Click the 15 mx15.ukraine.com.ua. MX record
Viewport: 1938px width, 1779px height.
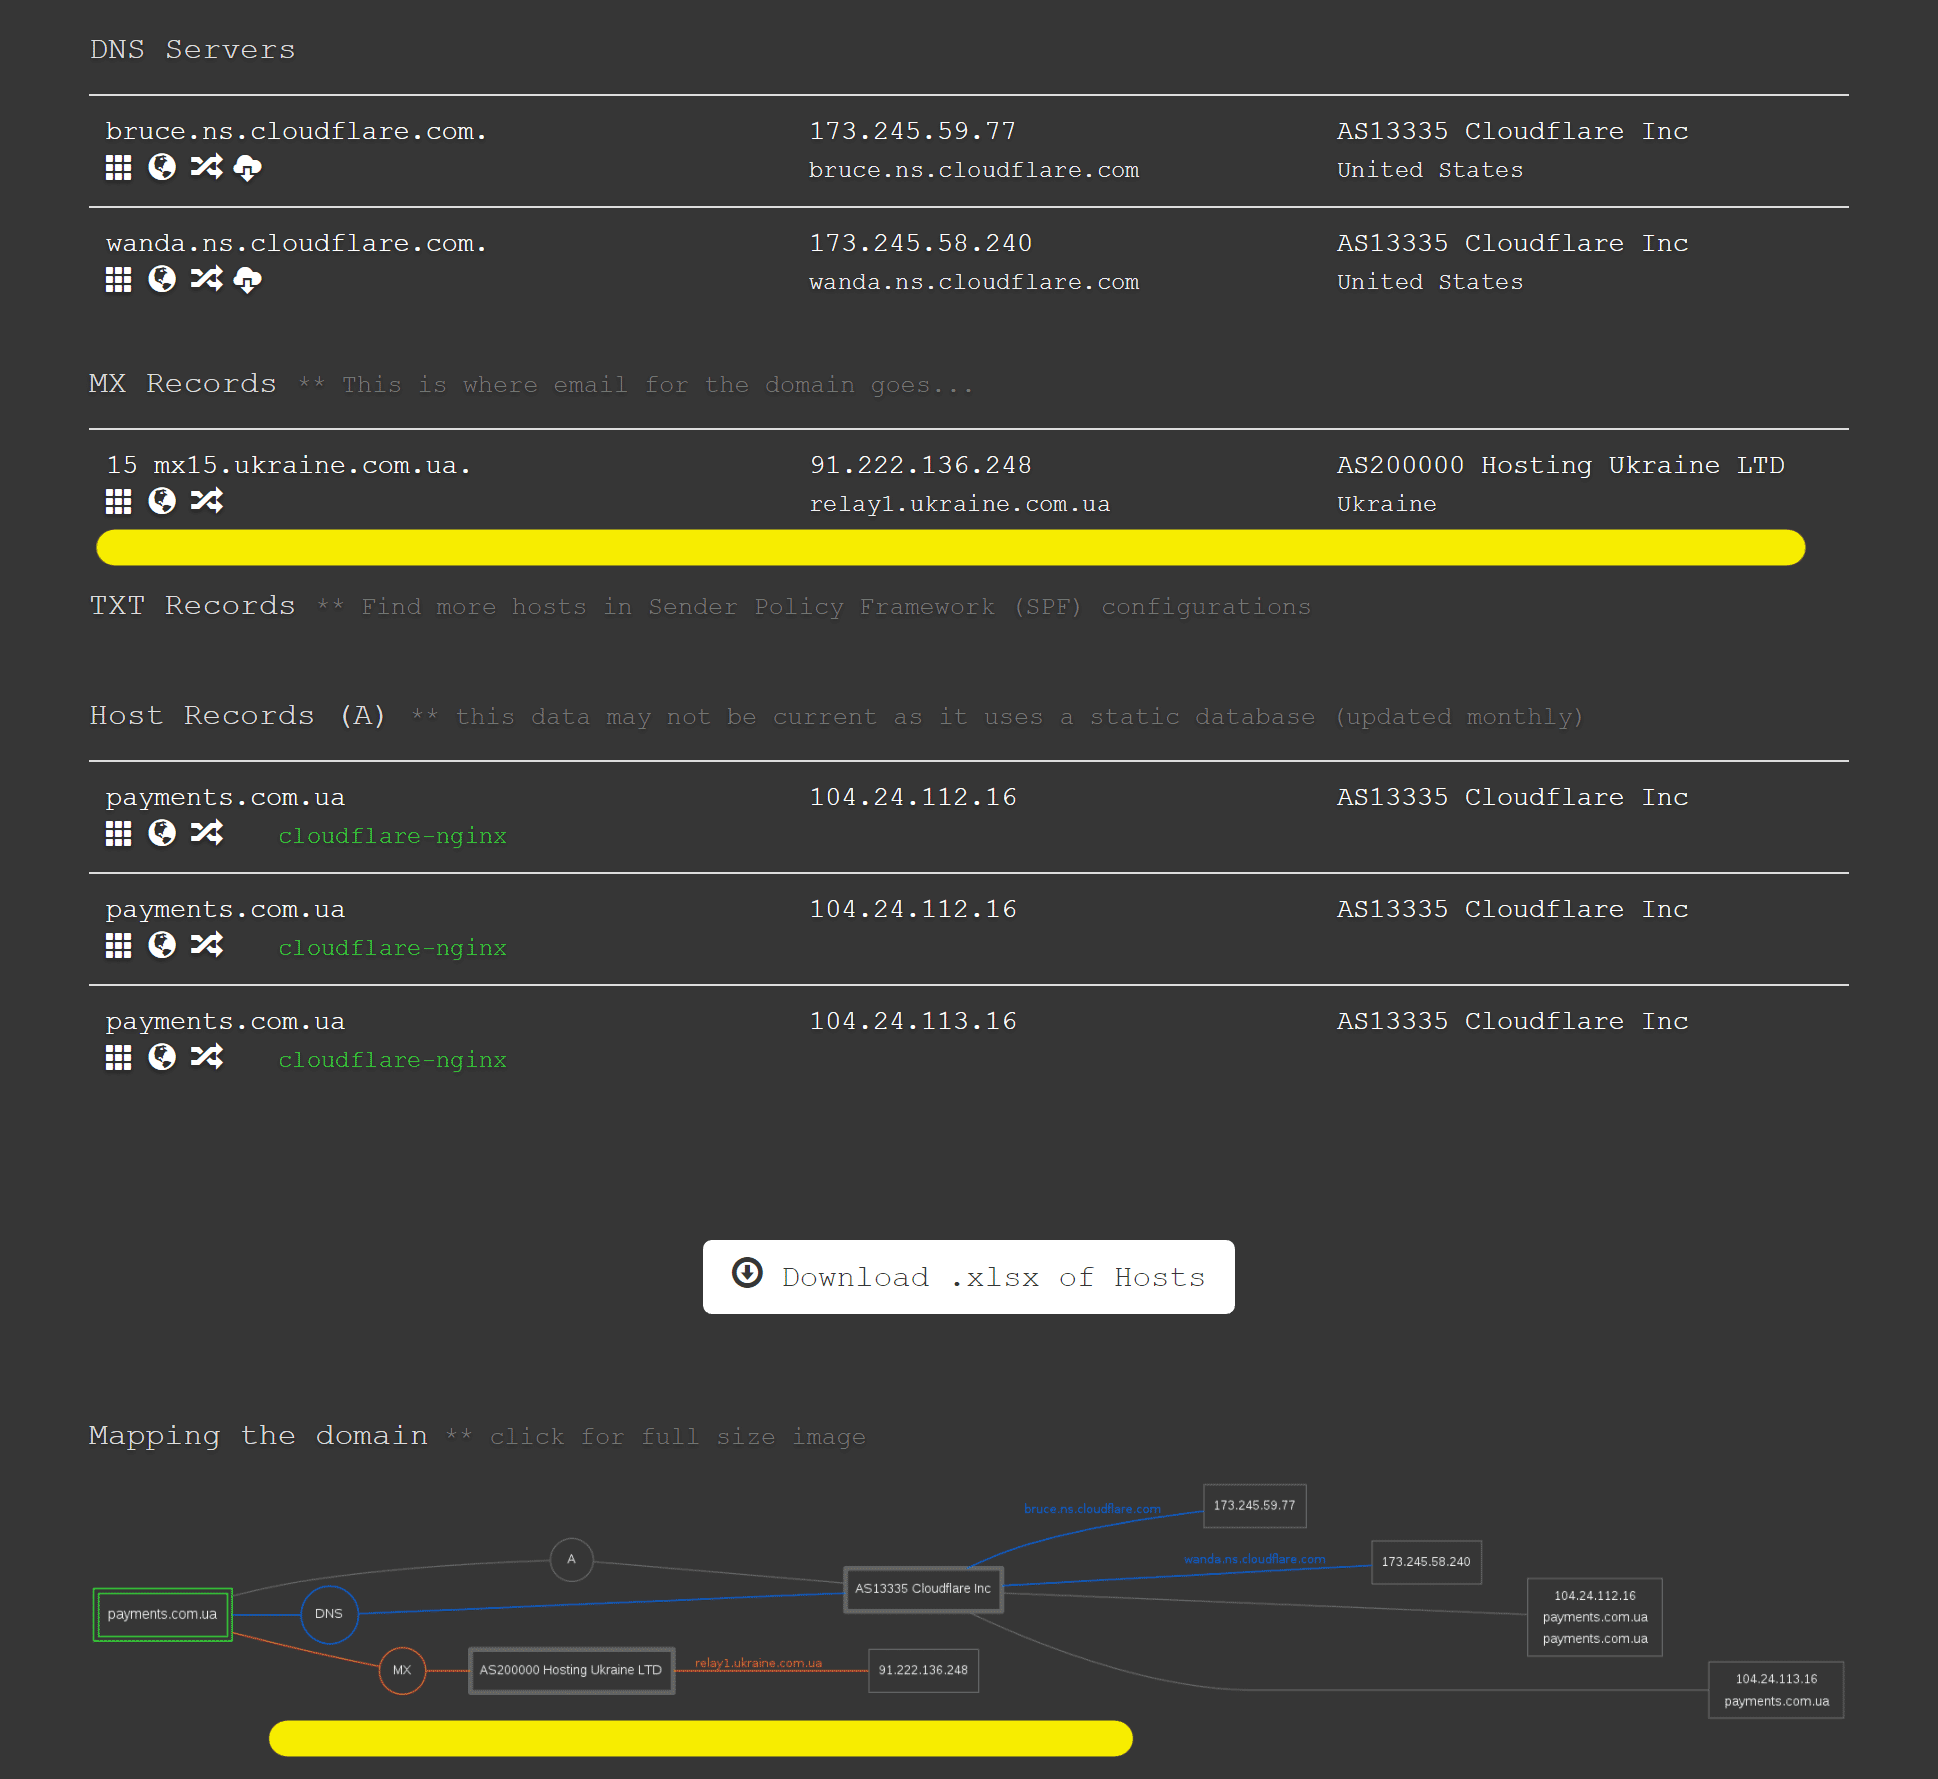(x=288, y=465)
